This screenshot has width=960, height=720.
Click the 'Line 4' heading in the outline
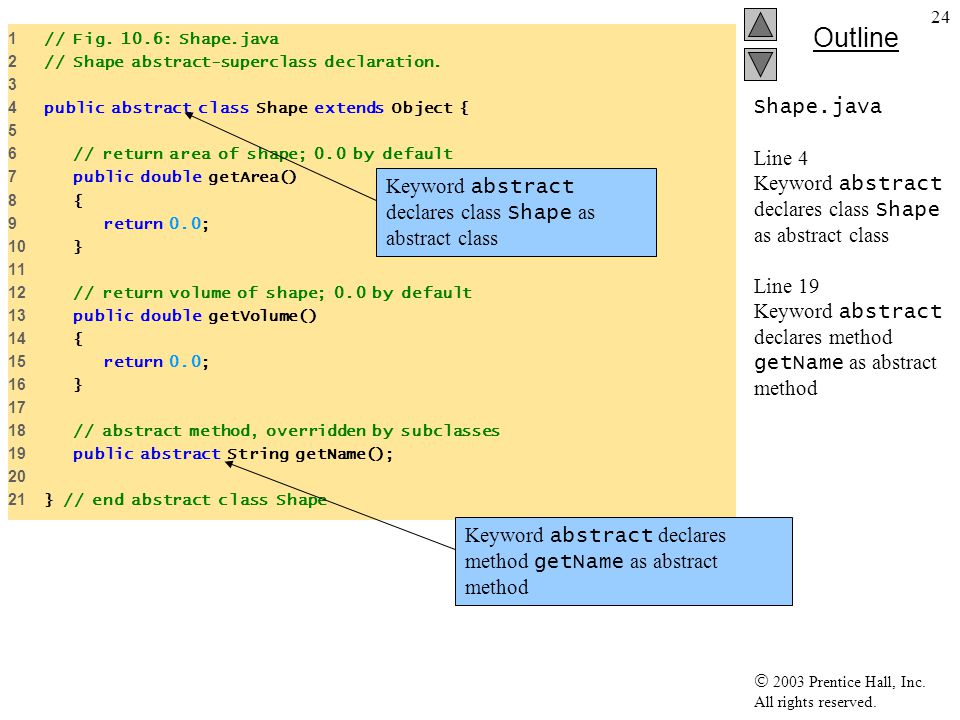pos(781,159)
